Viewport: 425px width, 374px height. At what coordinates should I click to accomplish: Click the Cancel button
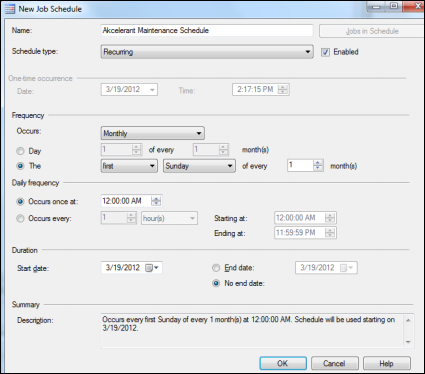[x=335, y=363]
